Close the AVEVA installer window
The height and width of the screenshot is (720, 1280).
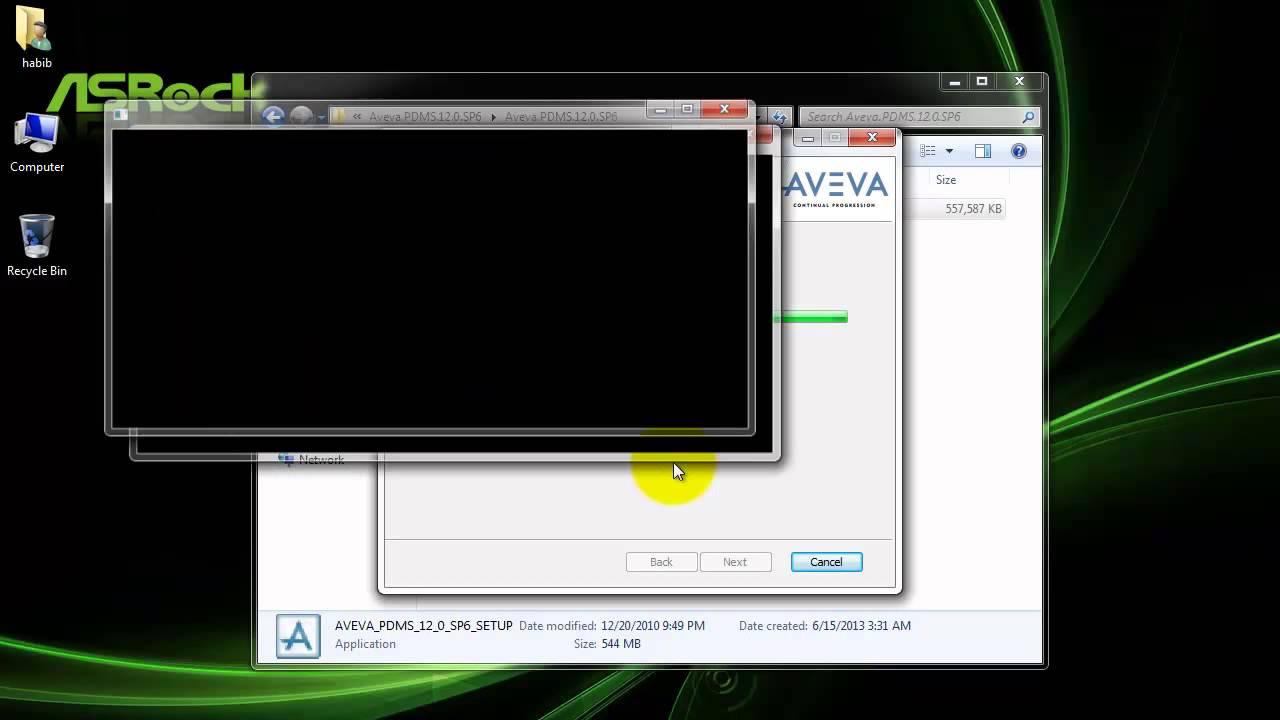click(872, 137)
